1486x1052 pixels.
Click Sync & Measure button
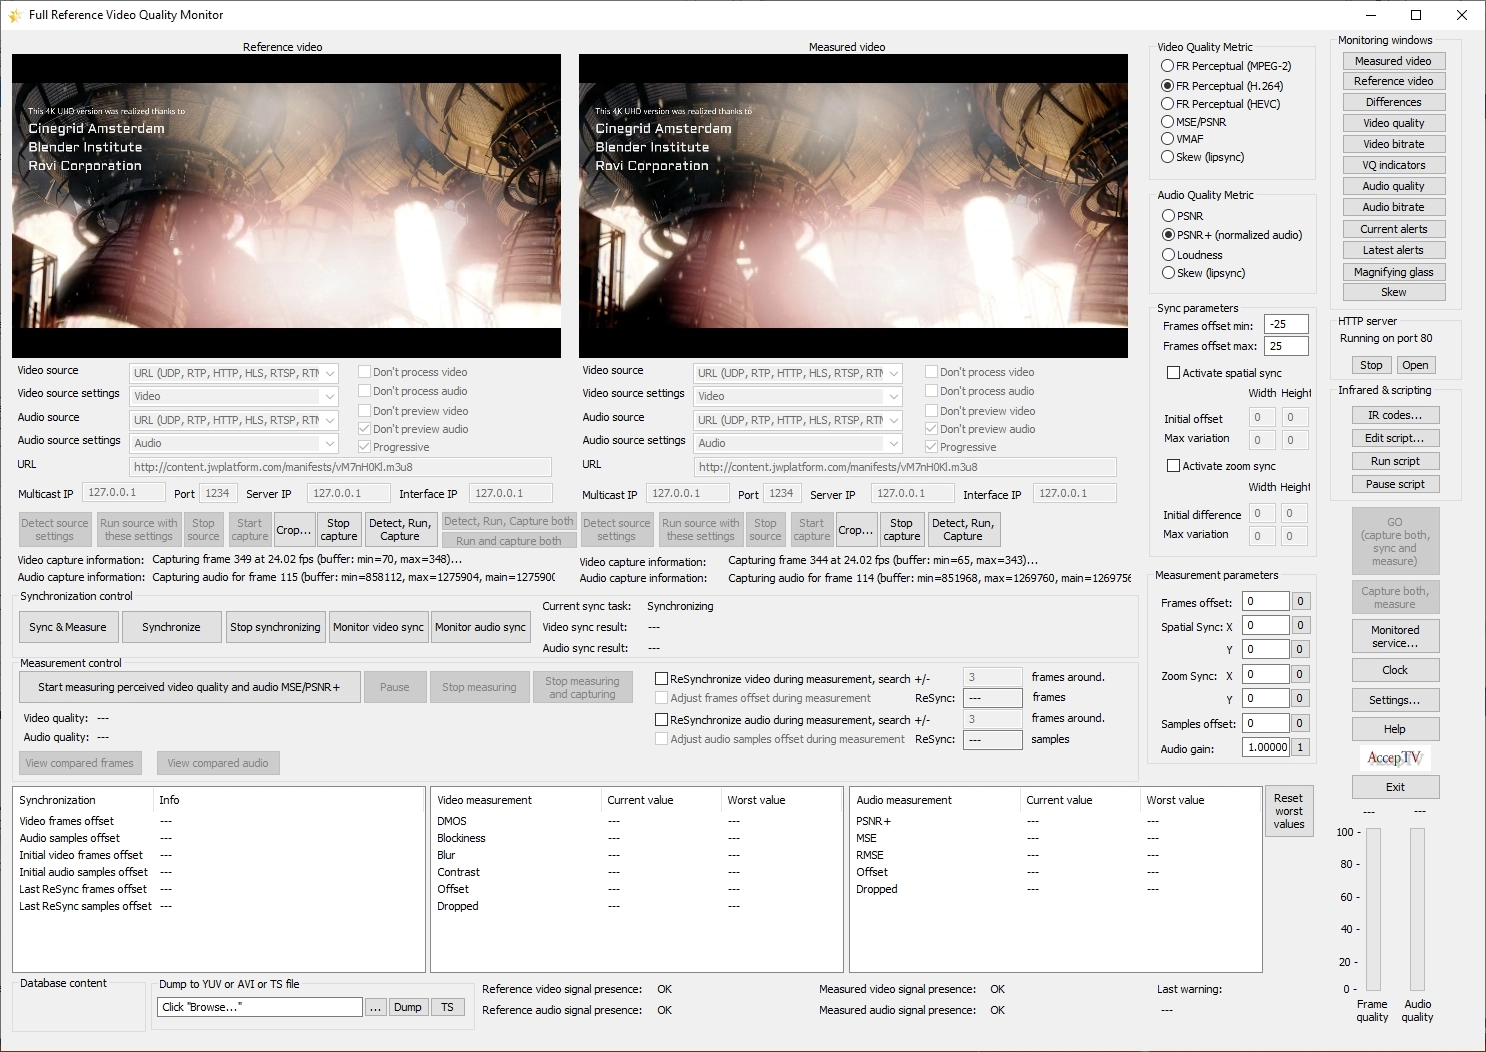(68, 627)
